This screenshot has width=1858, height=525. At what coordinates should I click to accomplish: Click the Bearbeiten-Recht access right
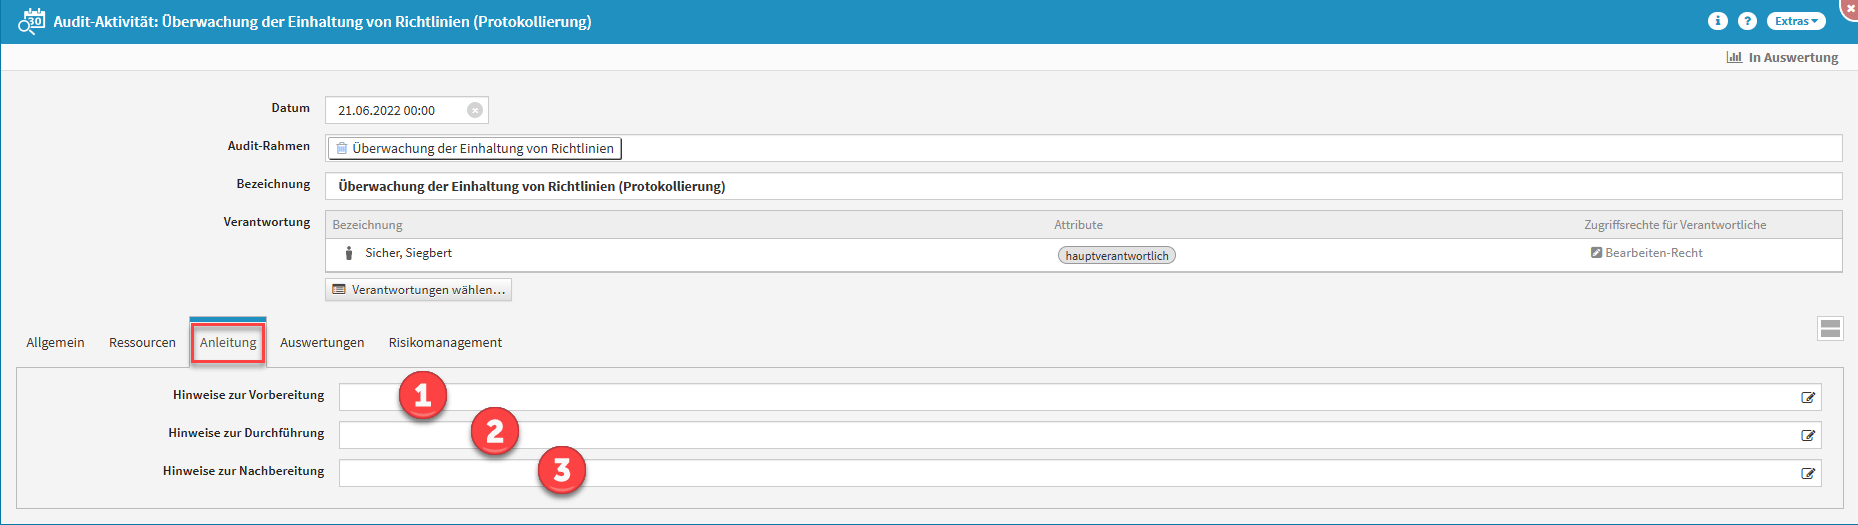[x=1646, y=253]
